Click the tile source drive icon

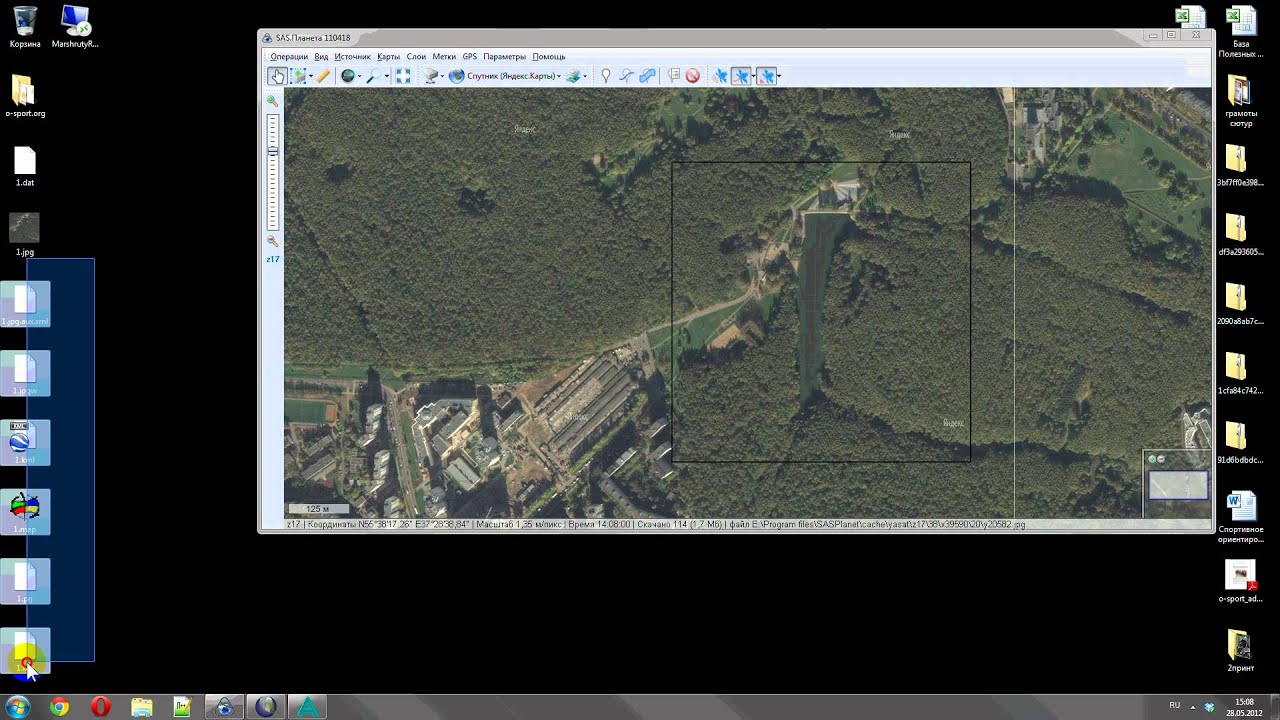click(431, 76)
